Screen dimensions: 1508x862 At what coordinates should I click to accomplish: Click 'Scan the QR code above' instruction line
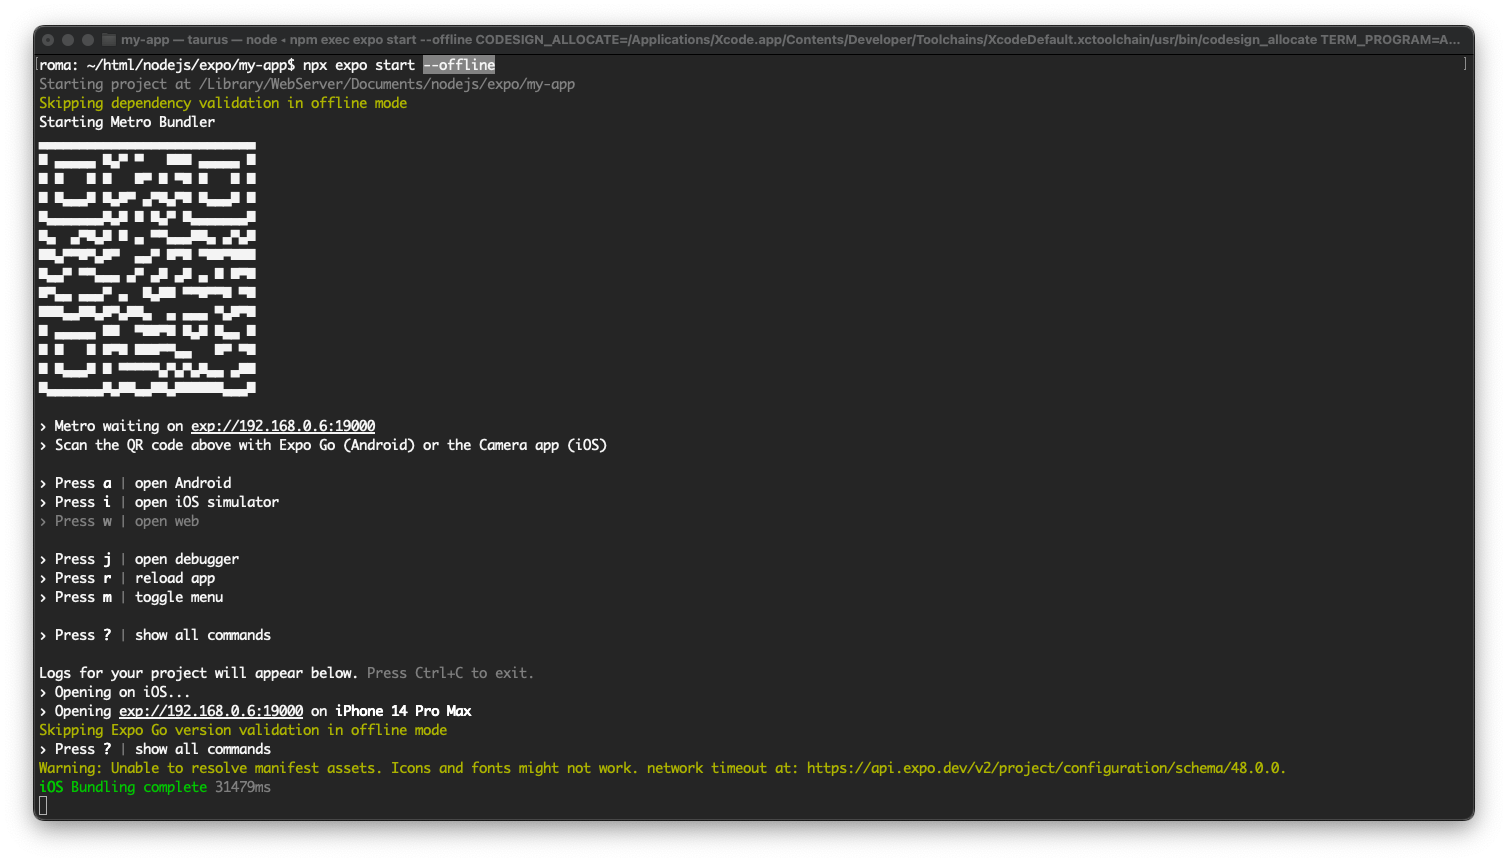[x=323, y=445]
